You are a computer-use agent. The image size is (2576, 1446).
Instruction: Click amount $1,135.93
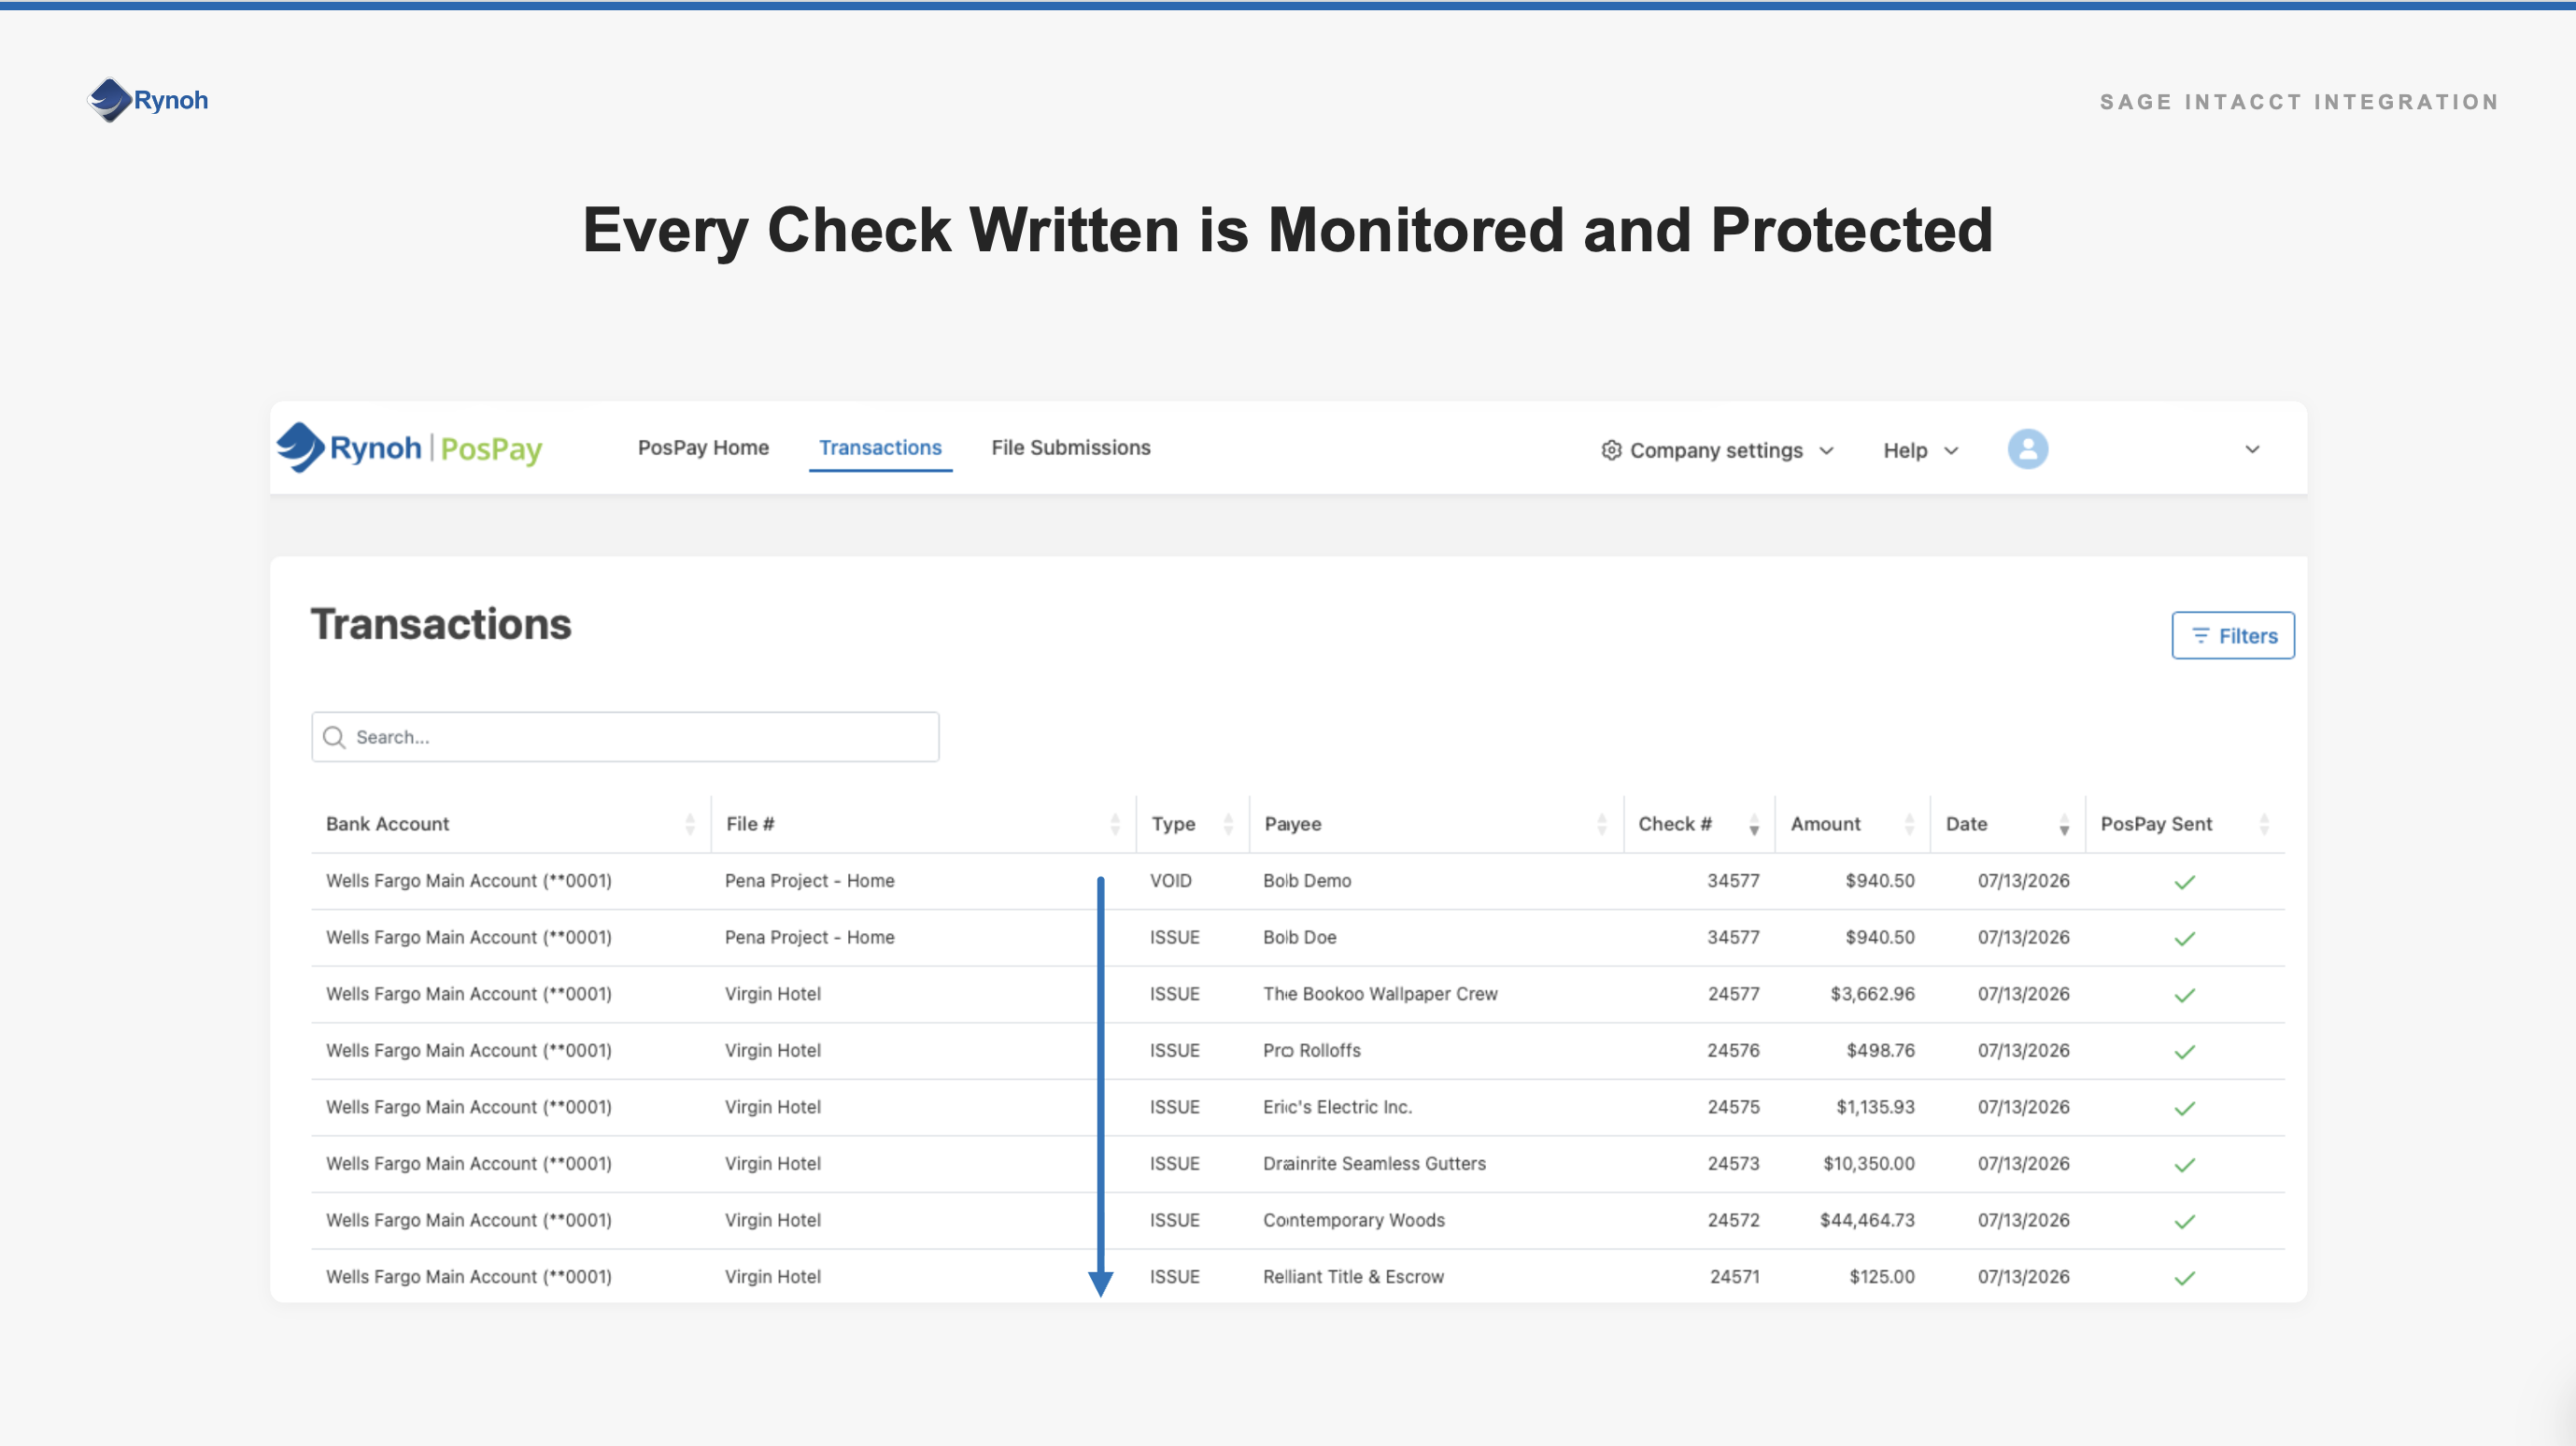click(x=1875, y=1107)
